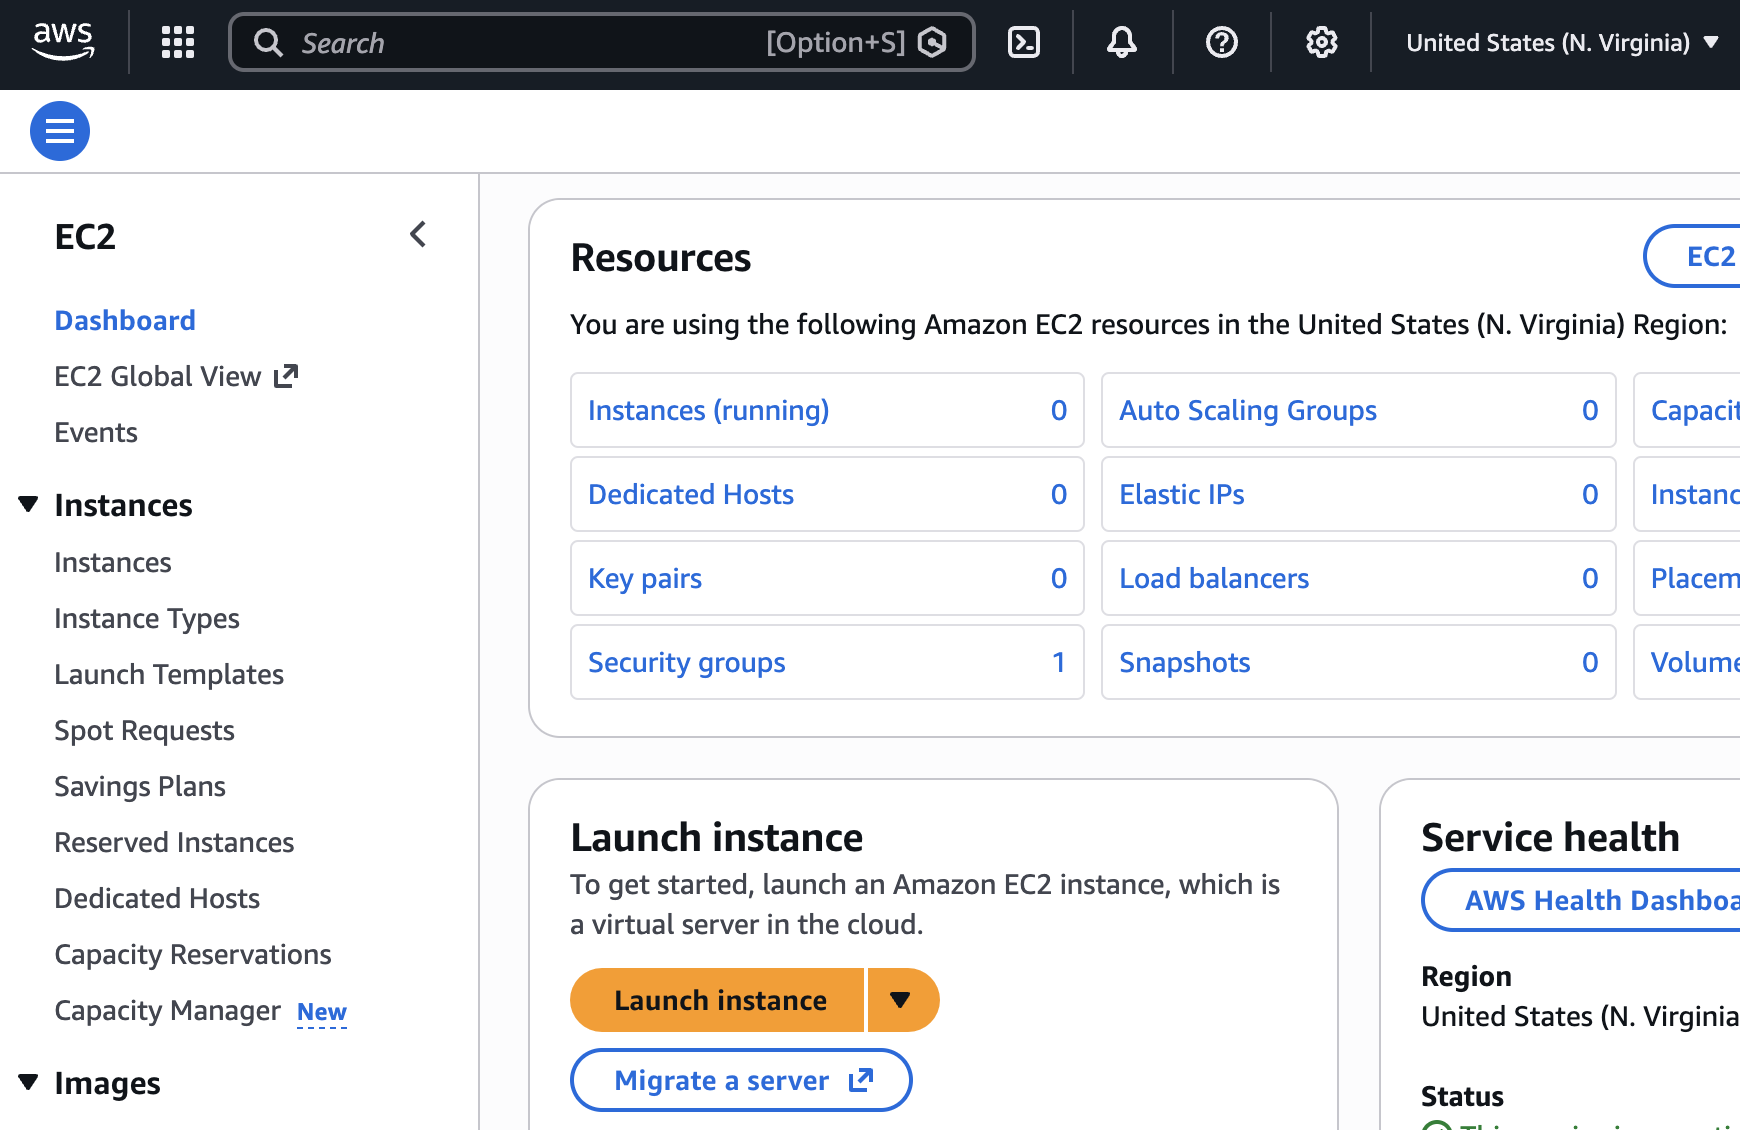Image resolution: width=1740 pixels, height=1130 pixels.
Task: Open the services grid menu icon
Action: [x=178, y=42]
